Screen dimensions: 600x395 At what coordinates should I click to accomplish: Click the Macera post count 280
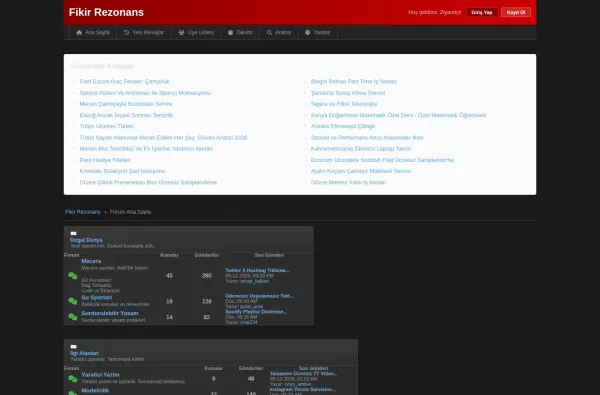[207, 276]
